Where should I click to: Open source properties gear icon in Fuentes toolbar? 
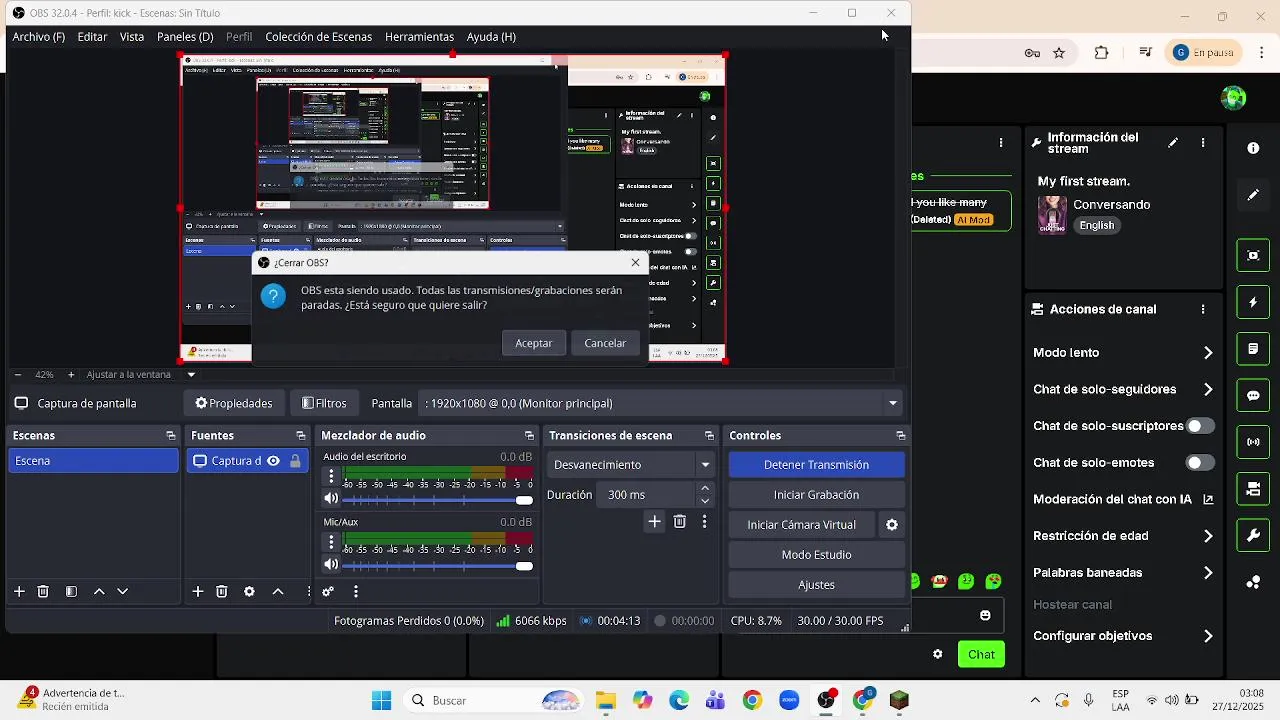click(x=249, y=592)
